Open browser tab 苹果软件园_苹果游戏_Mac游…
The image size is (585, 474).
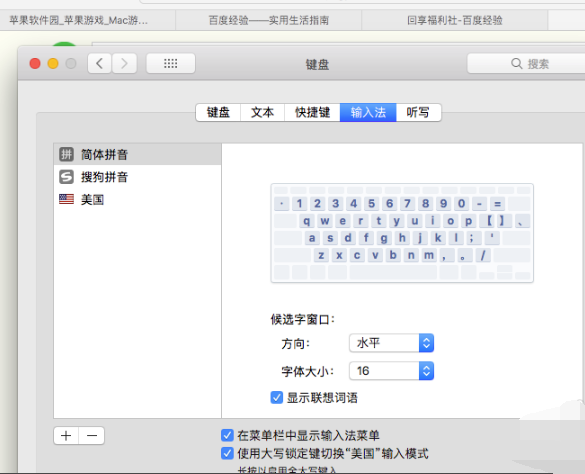tap(88, 20)
